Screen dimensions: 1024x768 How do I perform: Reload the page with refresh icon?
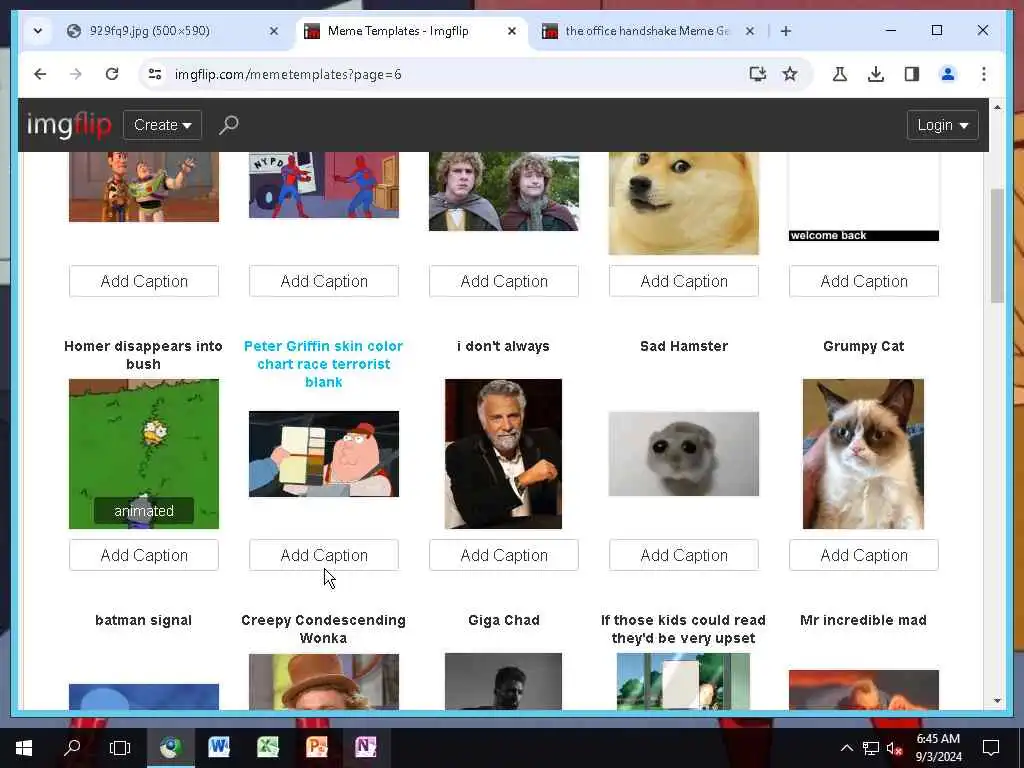112,74
